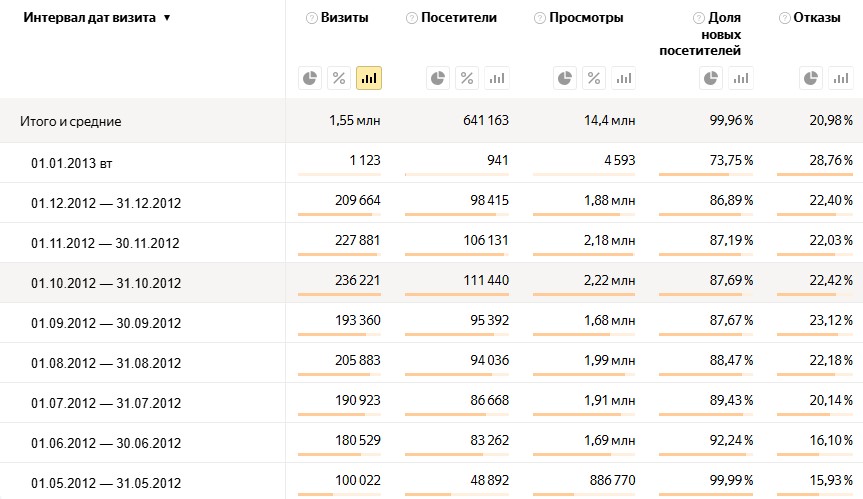Select row 01.01.2013 вт
Screen dimensions: 863x499
[x=72, y=163]
